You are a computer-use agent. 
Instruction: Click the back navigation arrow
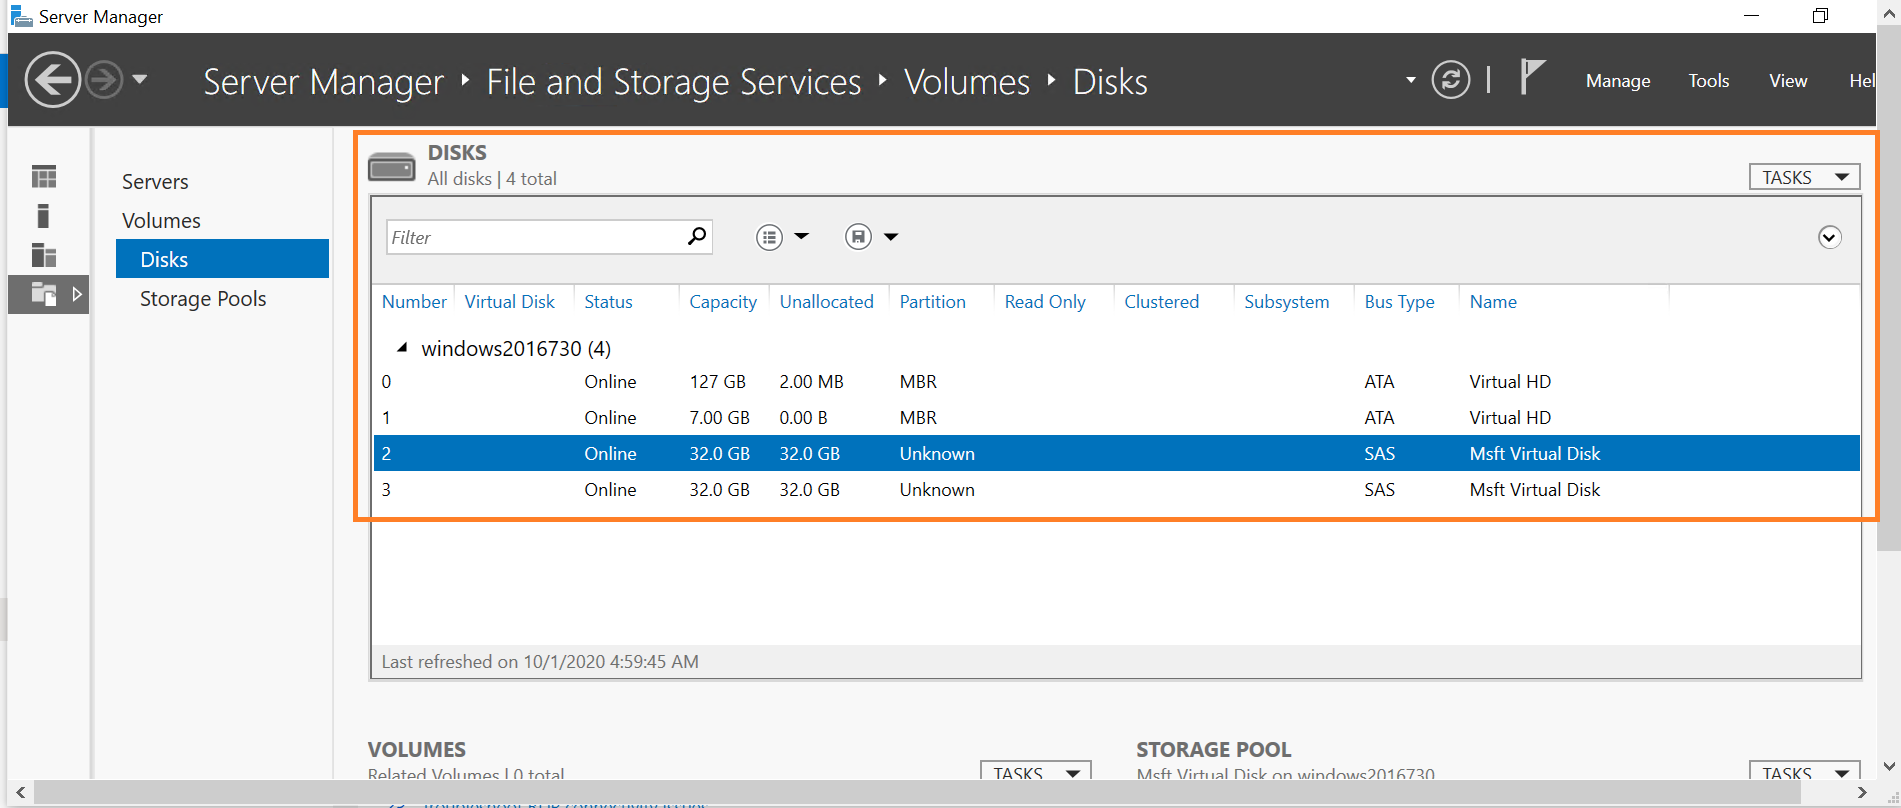click(x=52, y=80)
